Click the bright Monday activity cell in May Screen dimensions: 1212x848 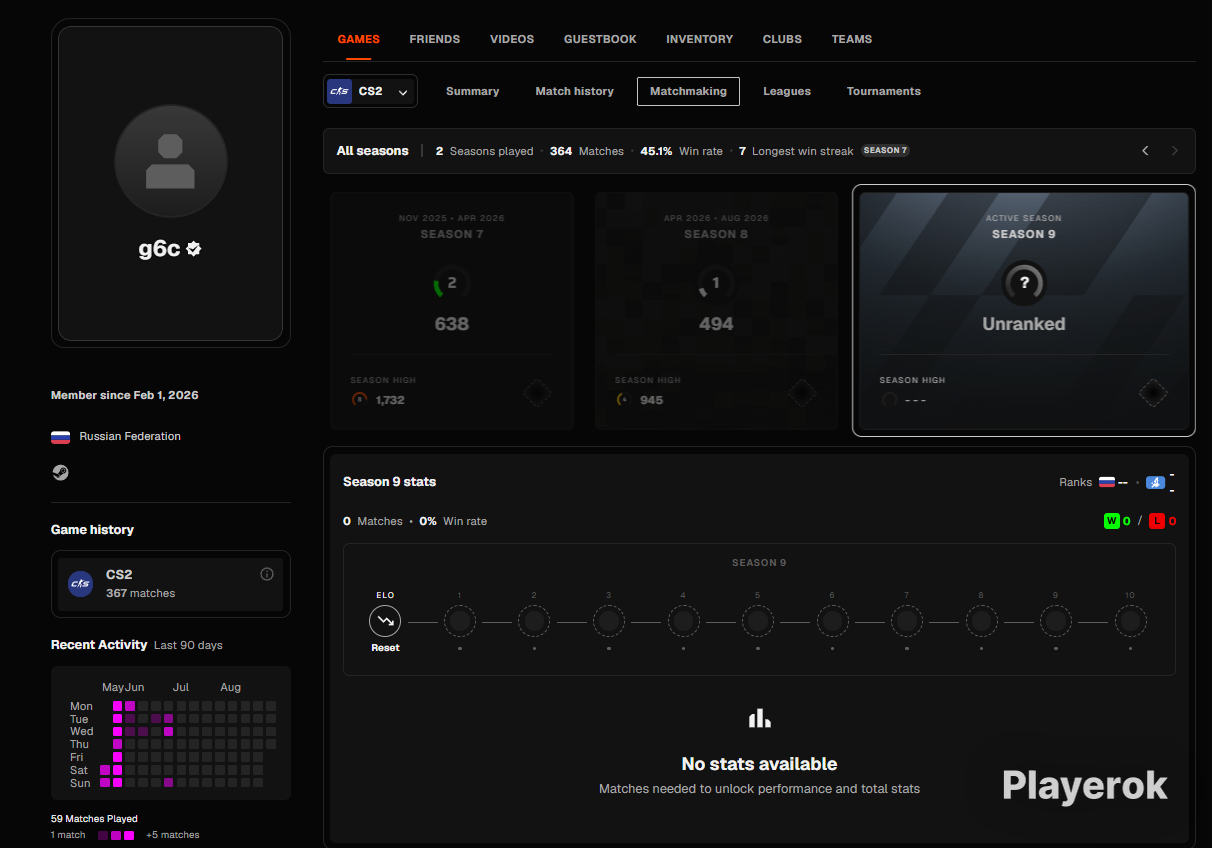[117, 706]
